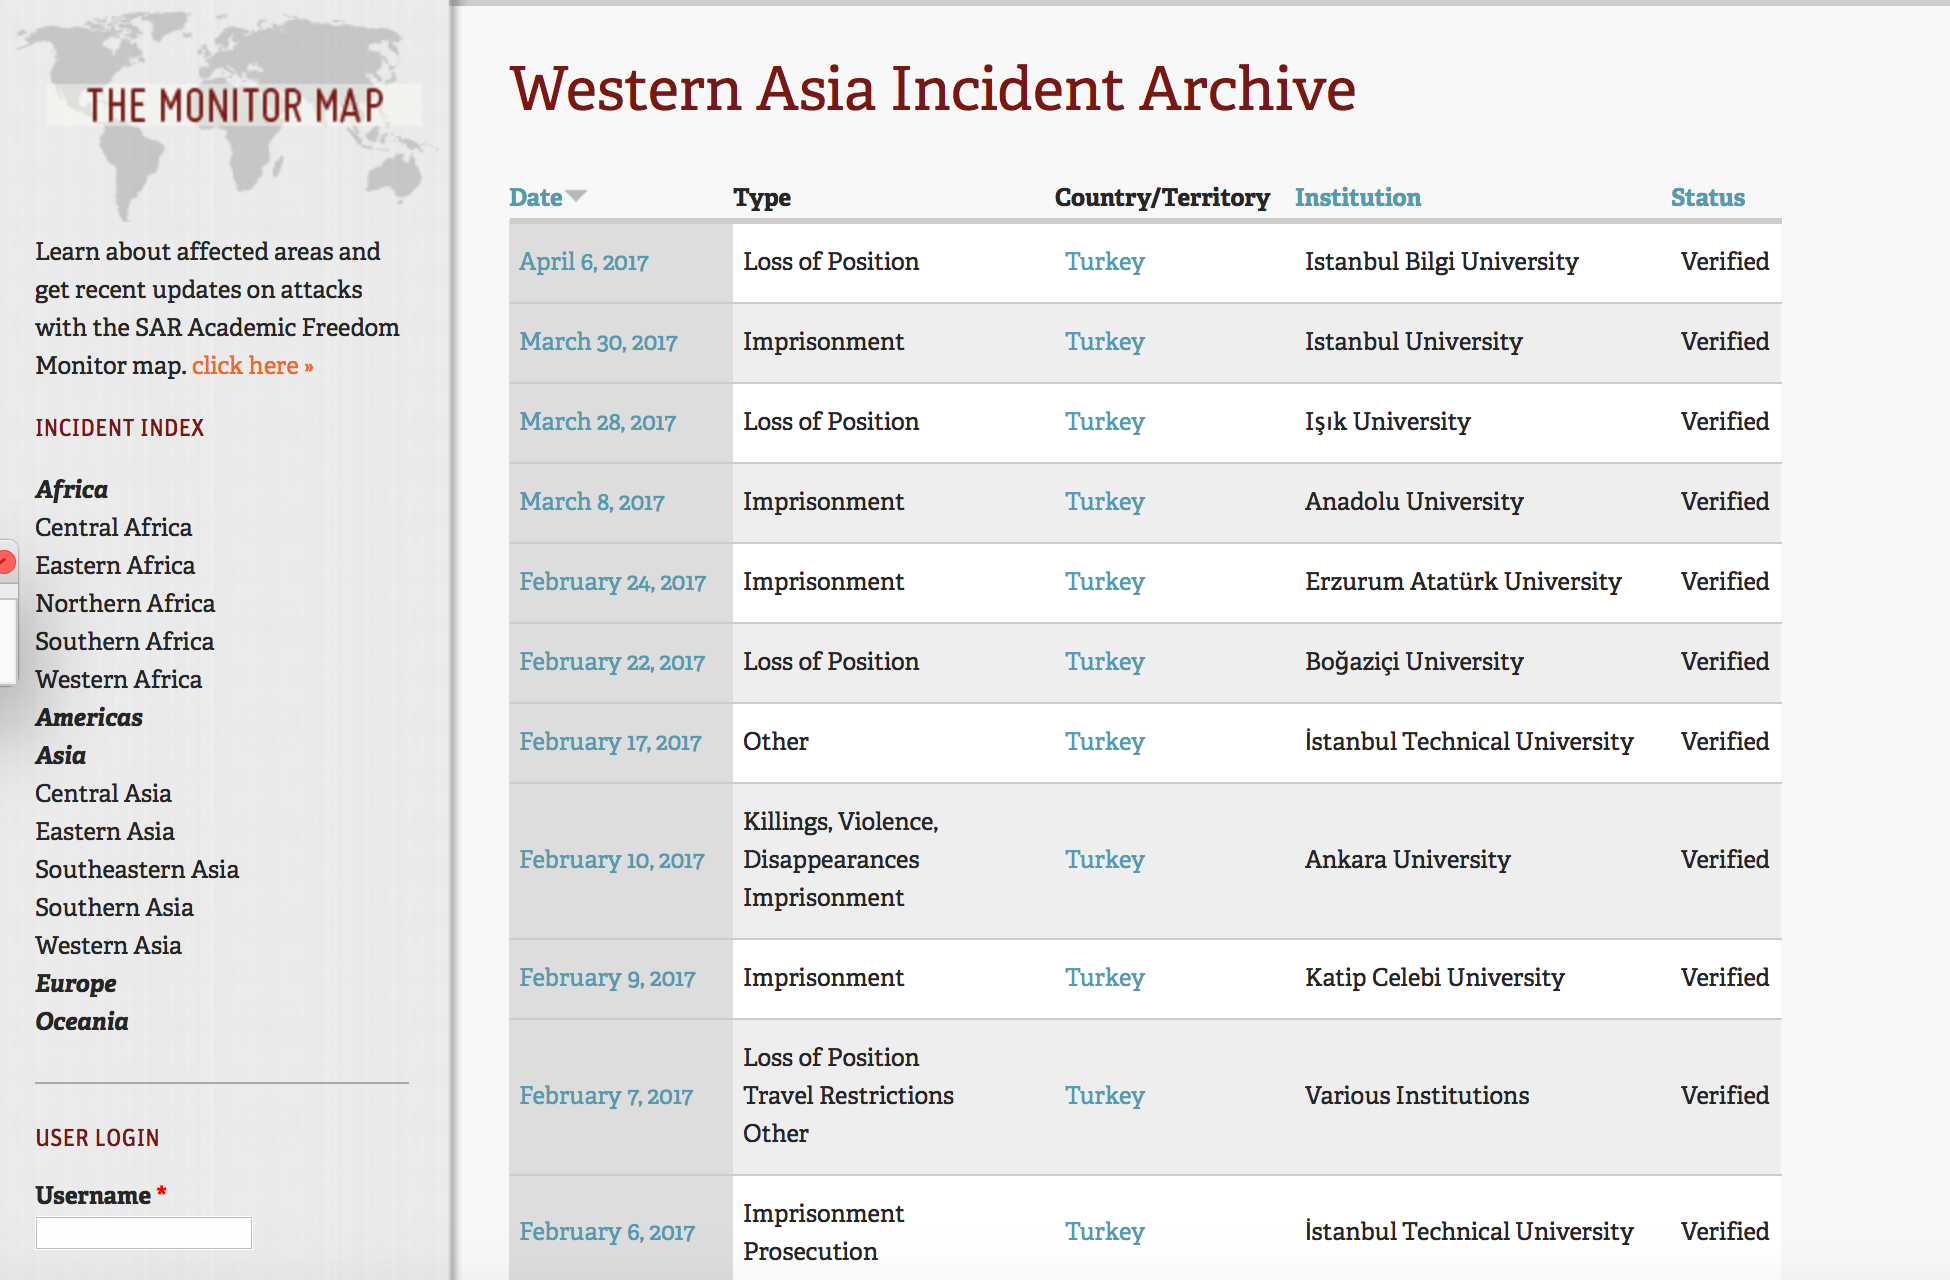Click the Date column sort arrow
The height and width of the screenshot is (1280, 1950).
click(576, 196)
